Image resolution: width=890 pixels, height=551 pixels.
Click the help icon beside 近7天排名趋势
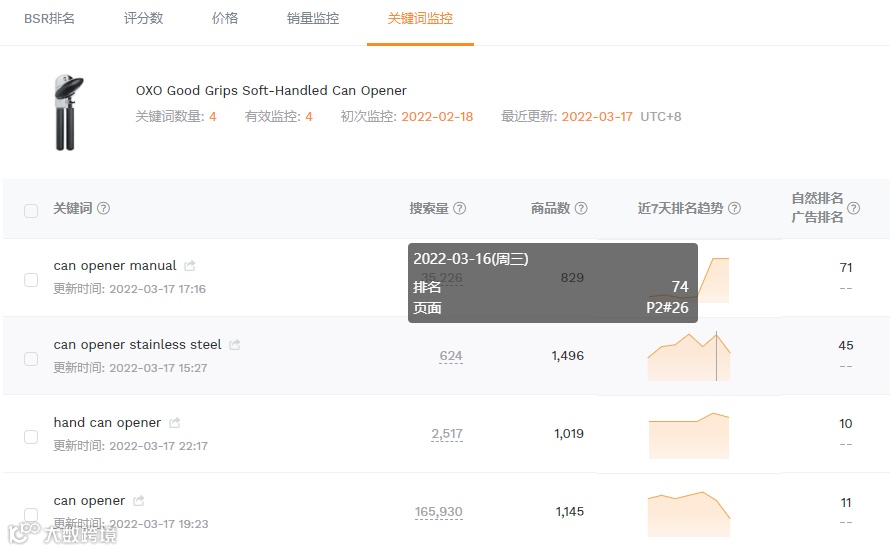click(x=734, y=208)
